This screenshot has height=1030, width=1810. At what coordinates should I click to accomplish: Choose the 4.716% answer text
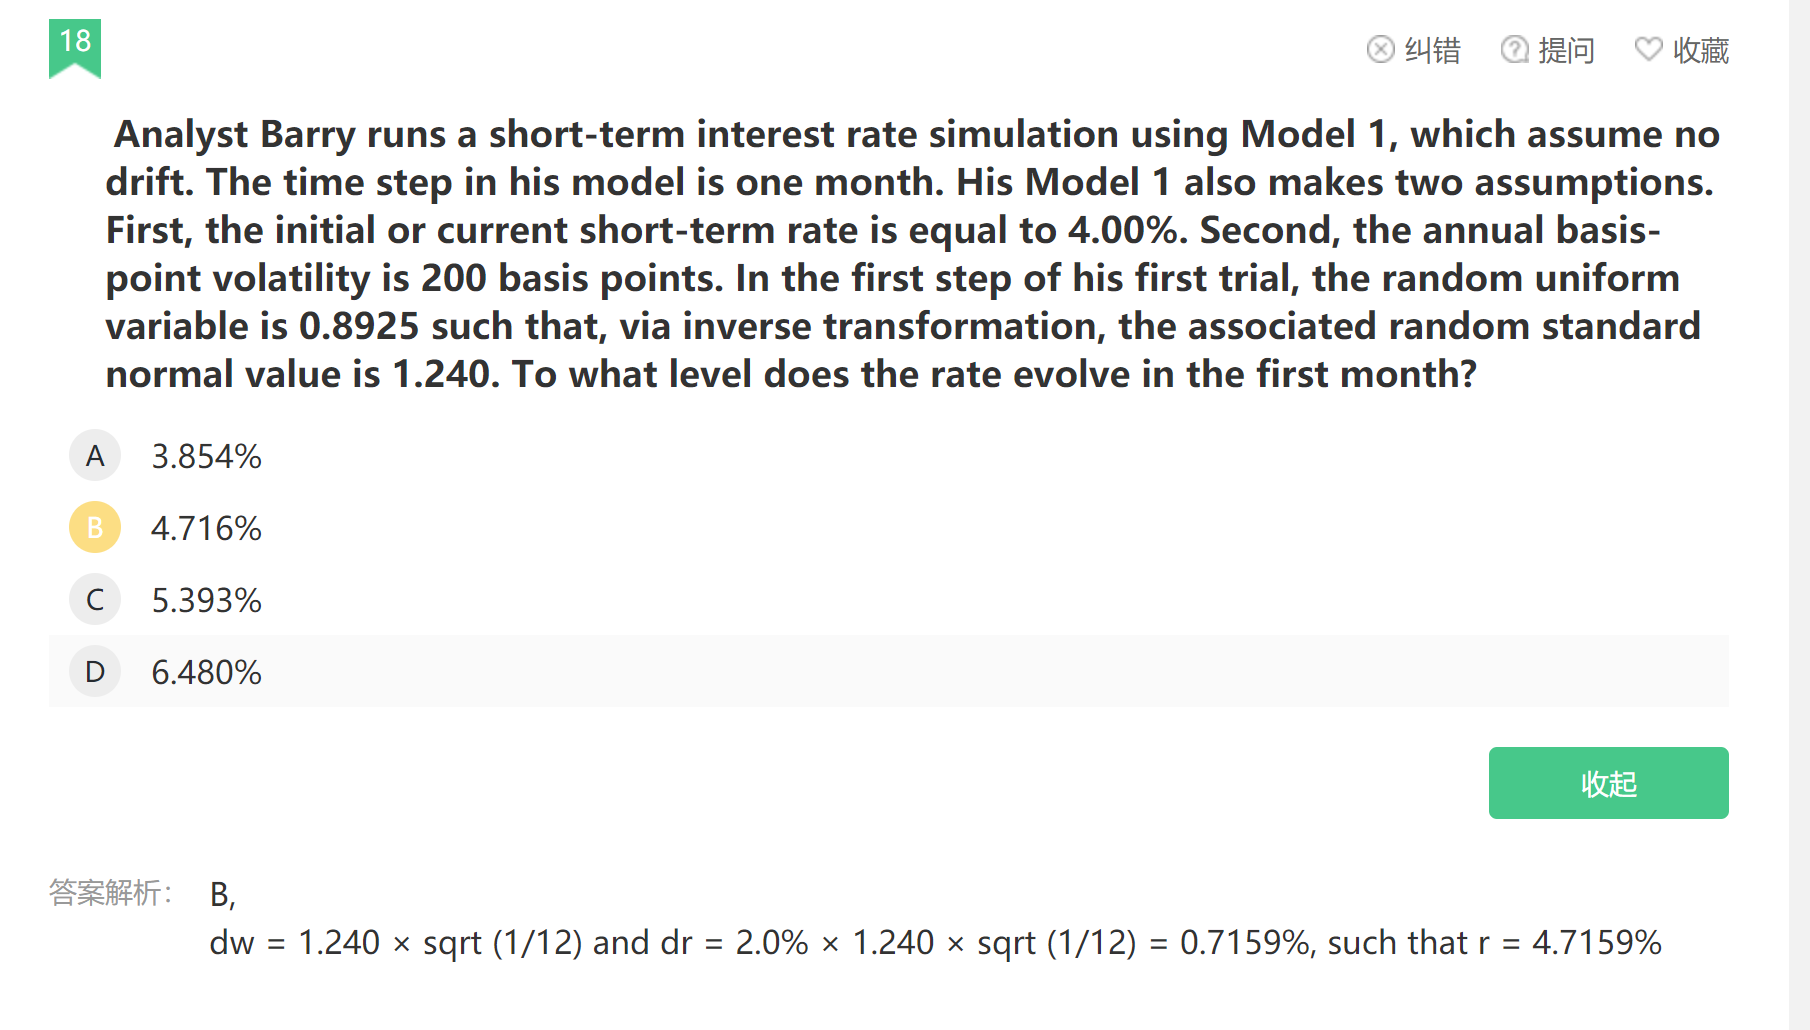point(206,529)
